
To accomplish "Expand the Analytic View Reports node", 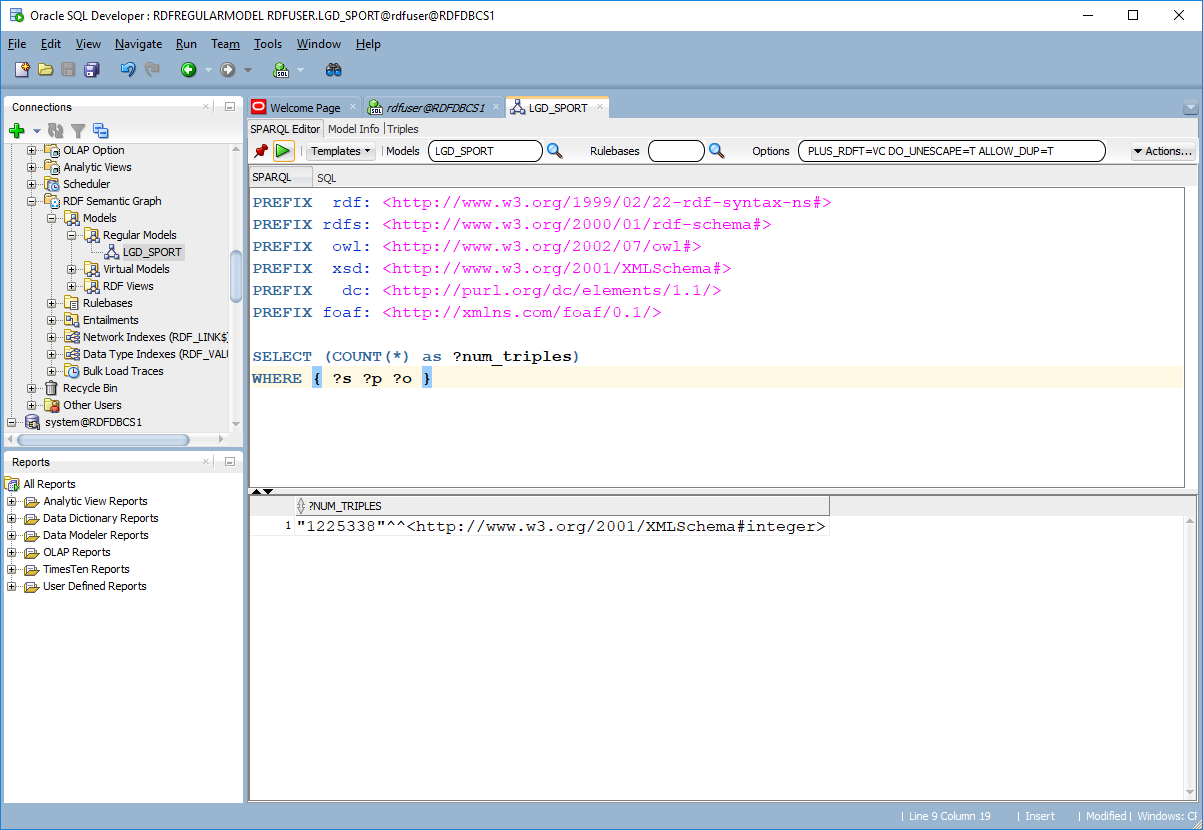I will [x=12, y=501].
